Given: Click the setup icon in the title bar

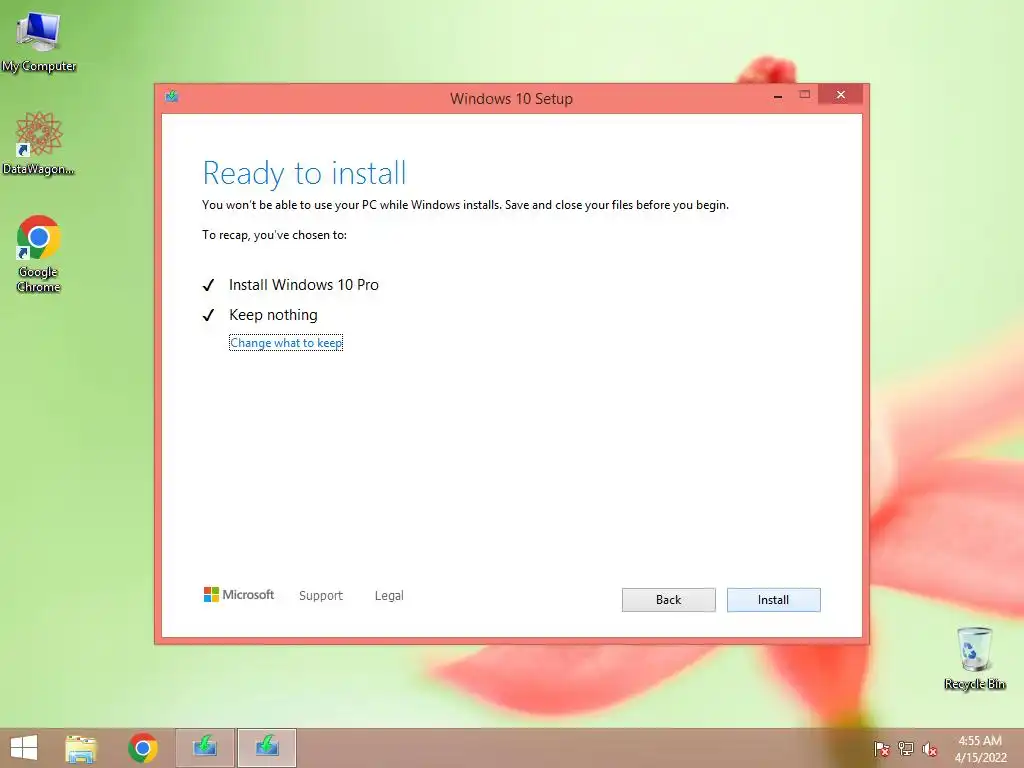Looking at the screenshot, I should click(x=172, y=97).
